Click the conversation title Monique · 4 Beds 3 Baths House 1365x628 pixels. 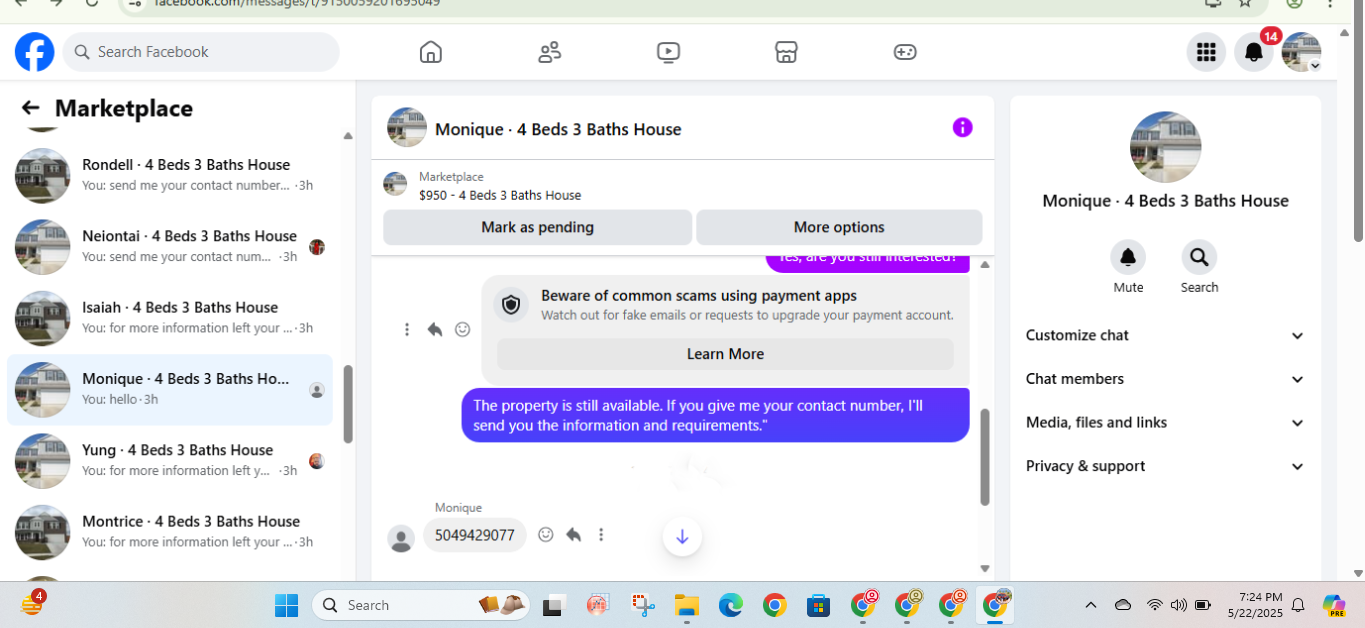click(558, 129)
